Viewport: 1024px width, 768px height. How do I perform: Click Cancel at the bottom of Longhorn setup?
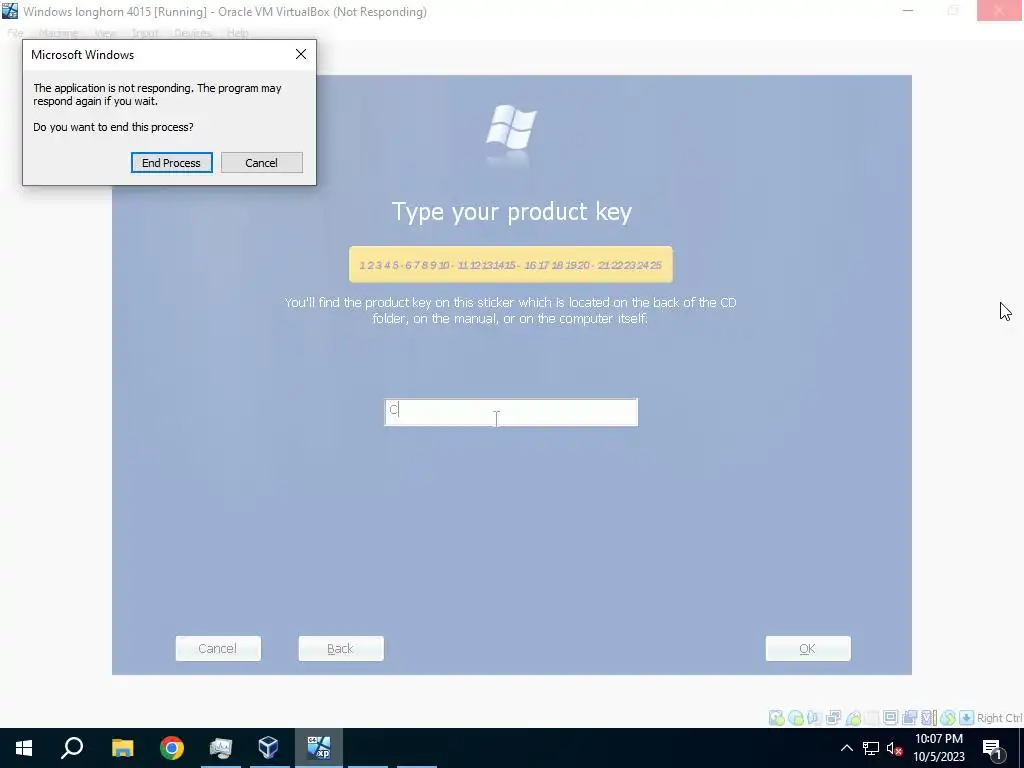point(217,648)
